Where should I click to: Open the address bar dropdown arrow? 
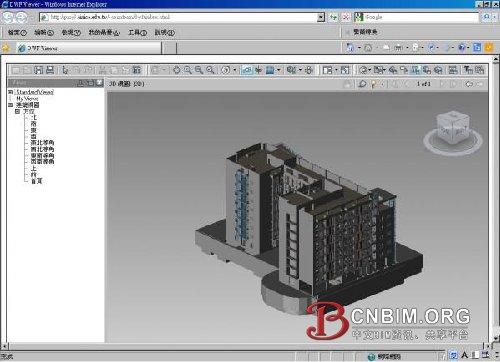321,17
